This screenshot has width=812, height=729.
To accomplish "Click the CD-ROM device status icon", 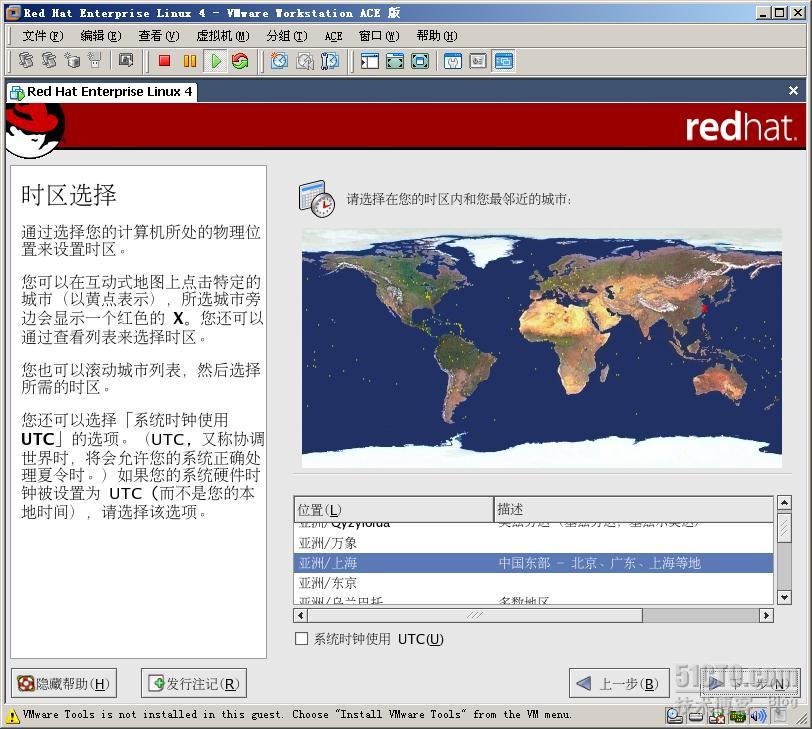I will (x=674, y=716).
